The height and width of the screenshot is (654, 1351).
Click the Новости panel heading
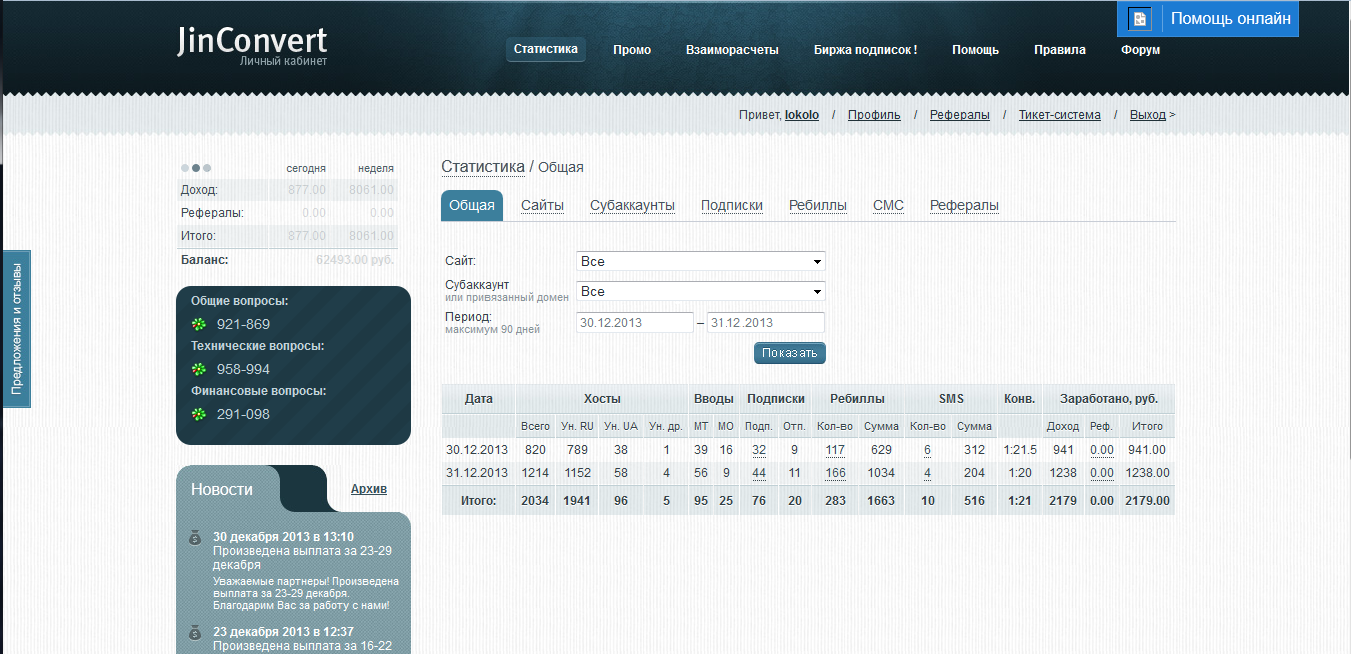click(x=222, y=489)
